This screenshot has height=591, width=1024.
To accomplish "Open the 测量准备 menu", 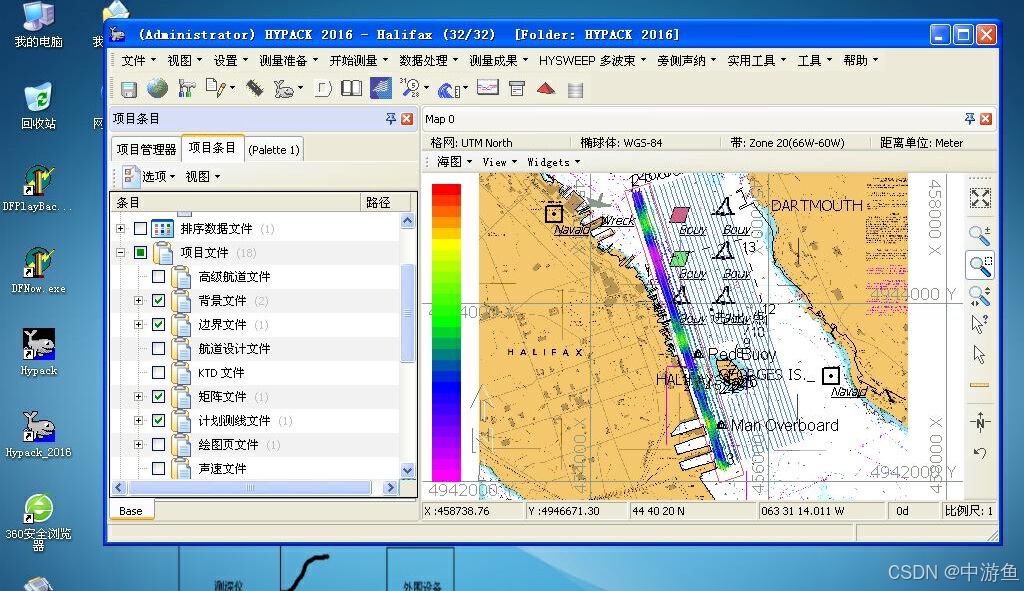I will pos(288,60).
